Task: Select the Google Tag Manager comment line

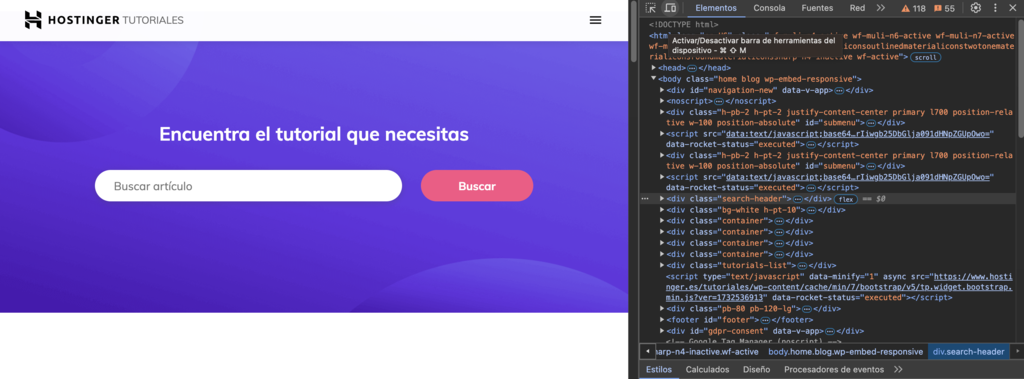Action: (754, 341)
